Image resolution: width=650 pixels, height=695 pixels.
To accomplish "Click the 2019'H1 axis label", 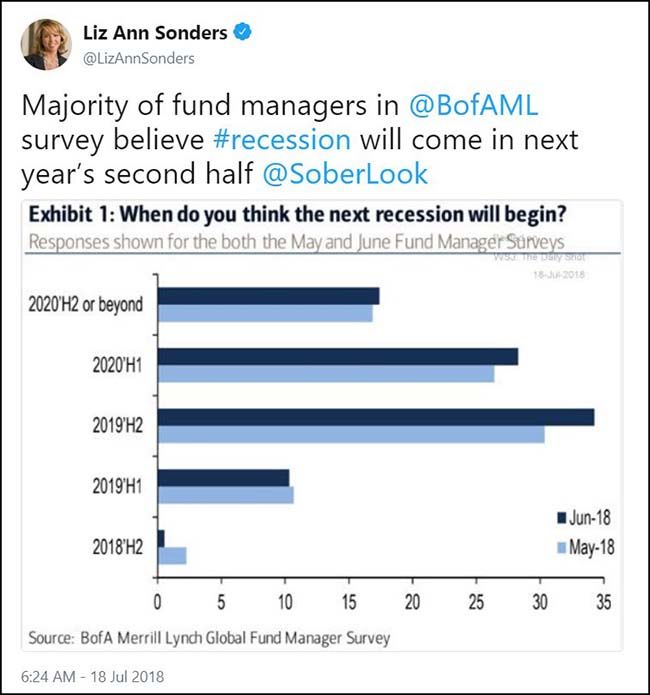I will click(114, 486).
